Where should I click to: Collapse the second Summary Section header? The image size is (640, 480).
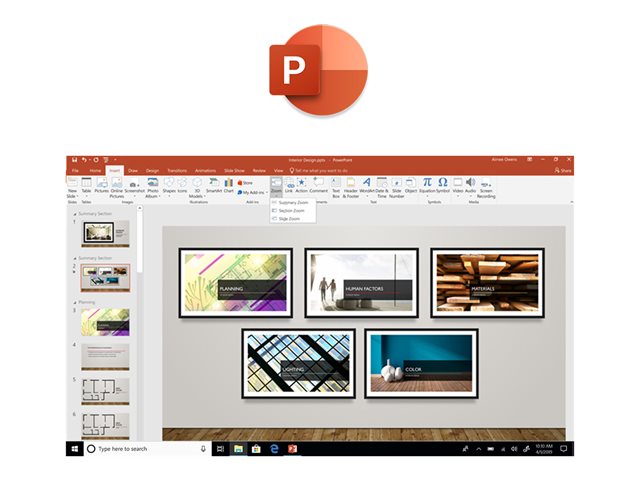pyautogui.click(x=75, y=258)
